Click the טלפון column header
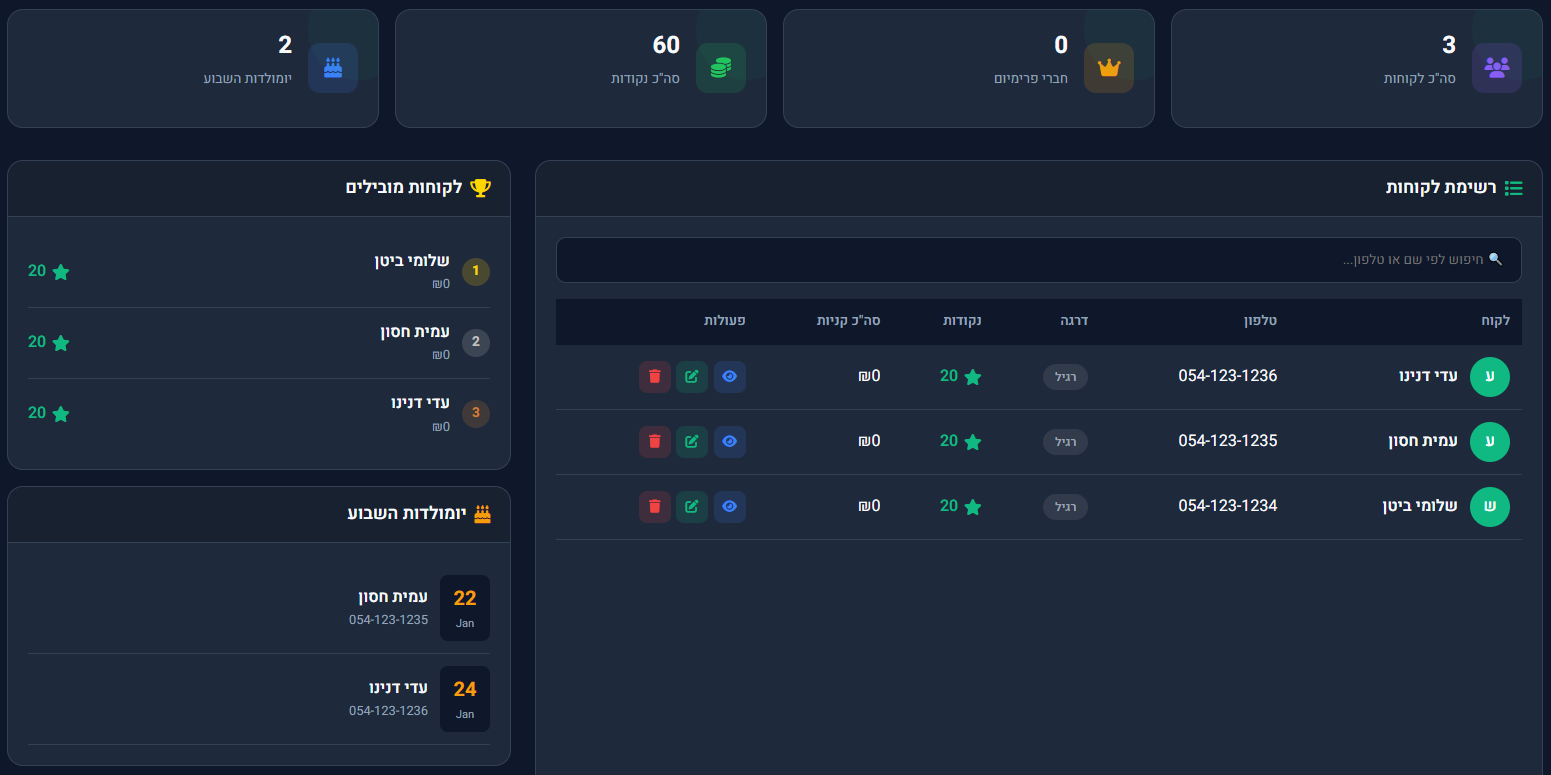This screenshot has width=1551, height=775. tap(1259, 321)
